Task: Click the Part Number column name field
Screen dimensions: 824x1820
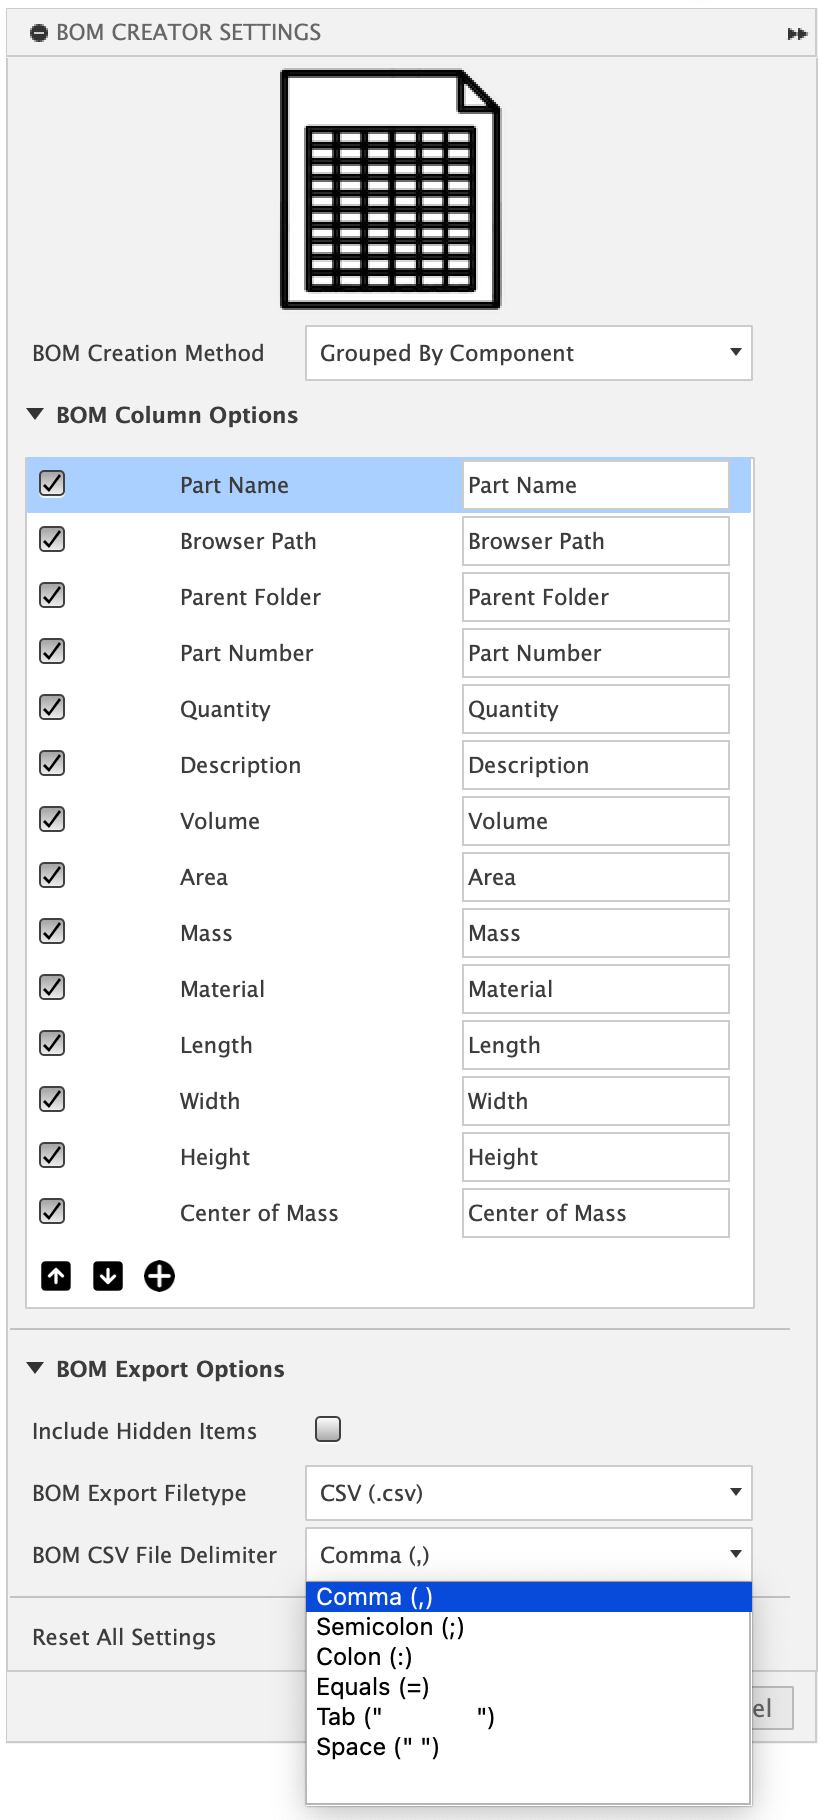Action: [595, 653]
